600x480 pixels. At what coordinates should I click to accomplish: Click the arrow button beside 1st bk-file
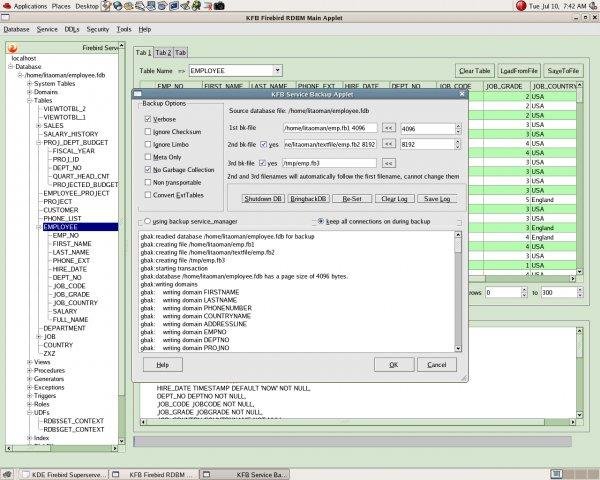point(388,129)
